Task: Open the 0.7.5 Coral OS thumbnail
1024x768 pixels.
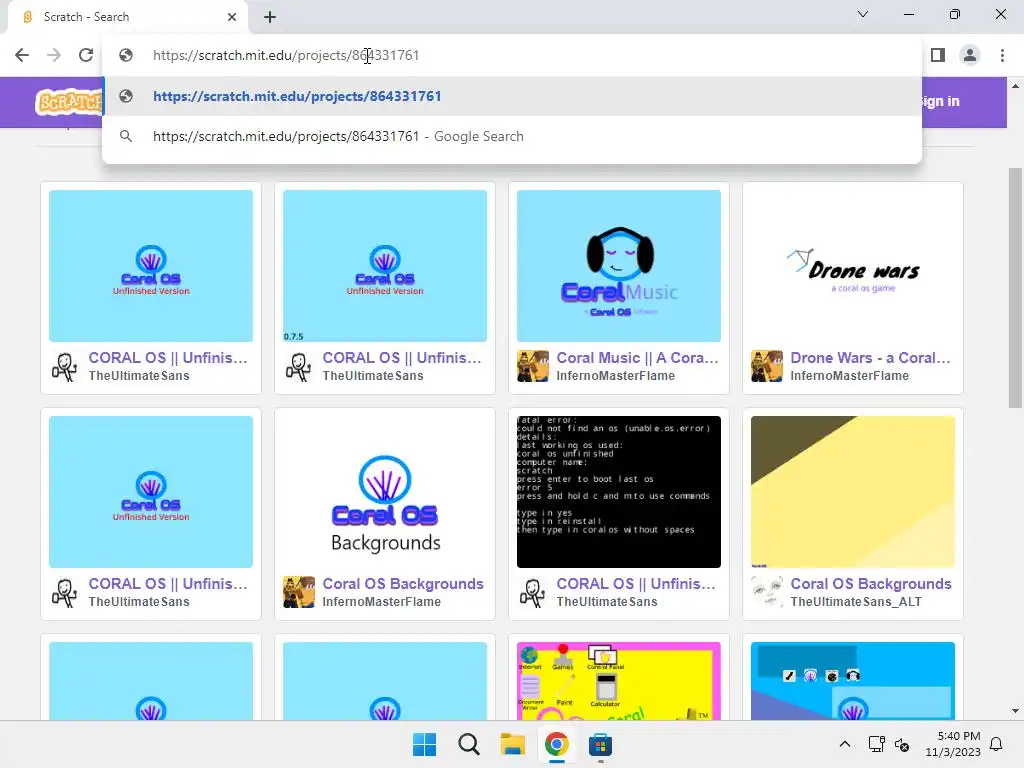Action: 385,266
